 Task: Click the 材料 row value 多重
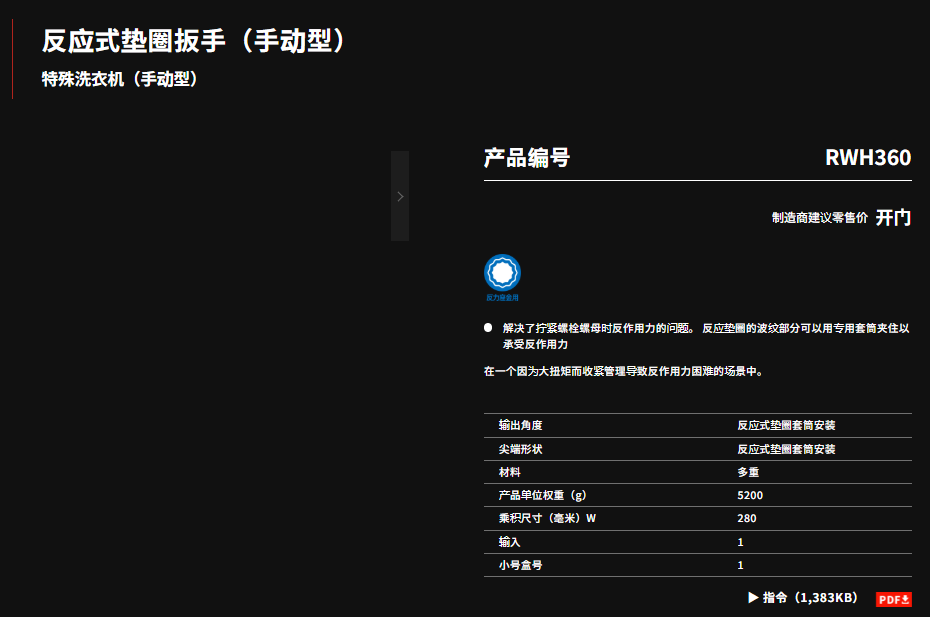click(x=749, y=472)
